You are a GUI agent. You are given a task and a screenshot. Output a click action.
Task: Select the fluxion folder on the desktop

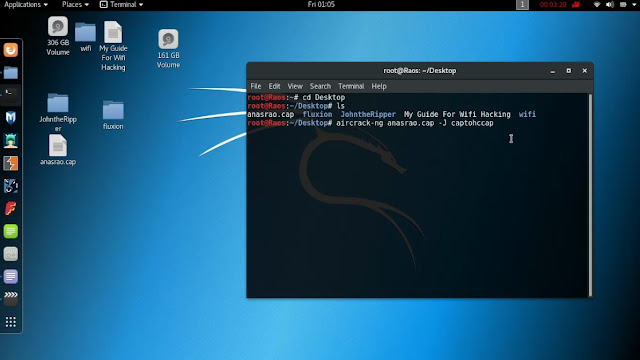tap(113, 115)
